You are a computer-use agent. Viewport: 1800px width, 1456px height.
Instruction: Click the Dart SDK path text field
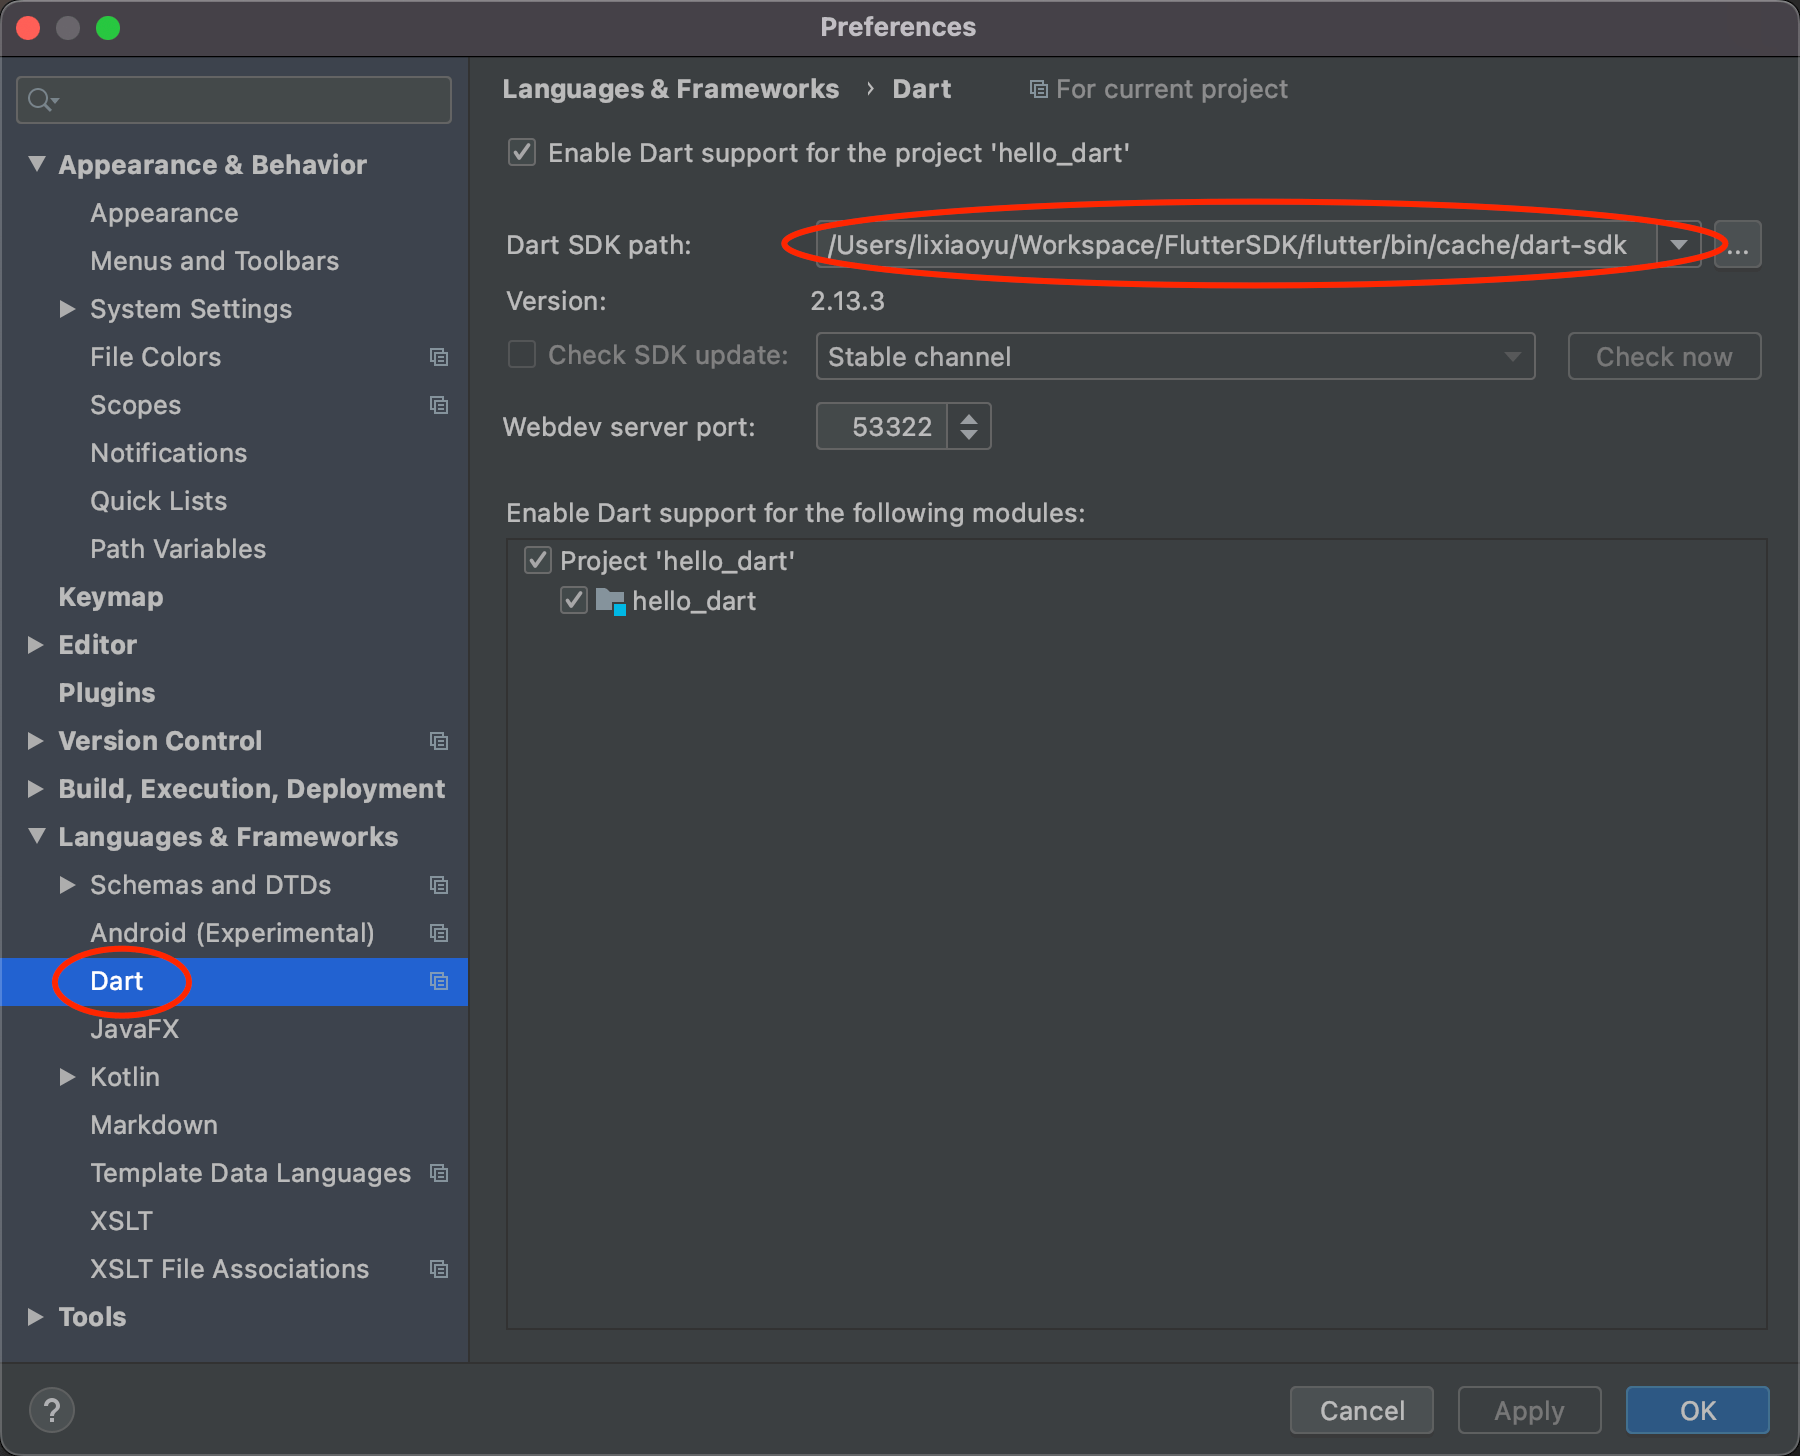click(1237, 245)
